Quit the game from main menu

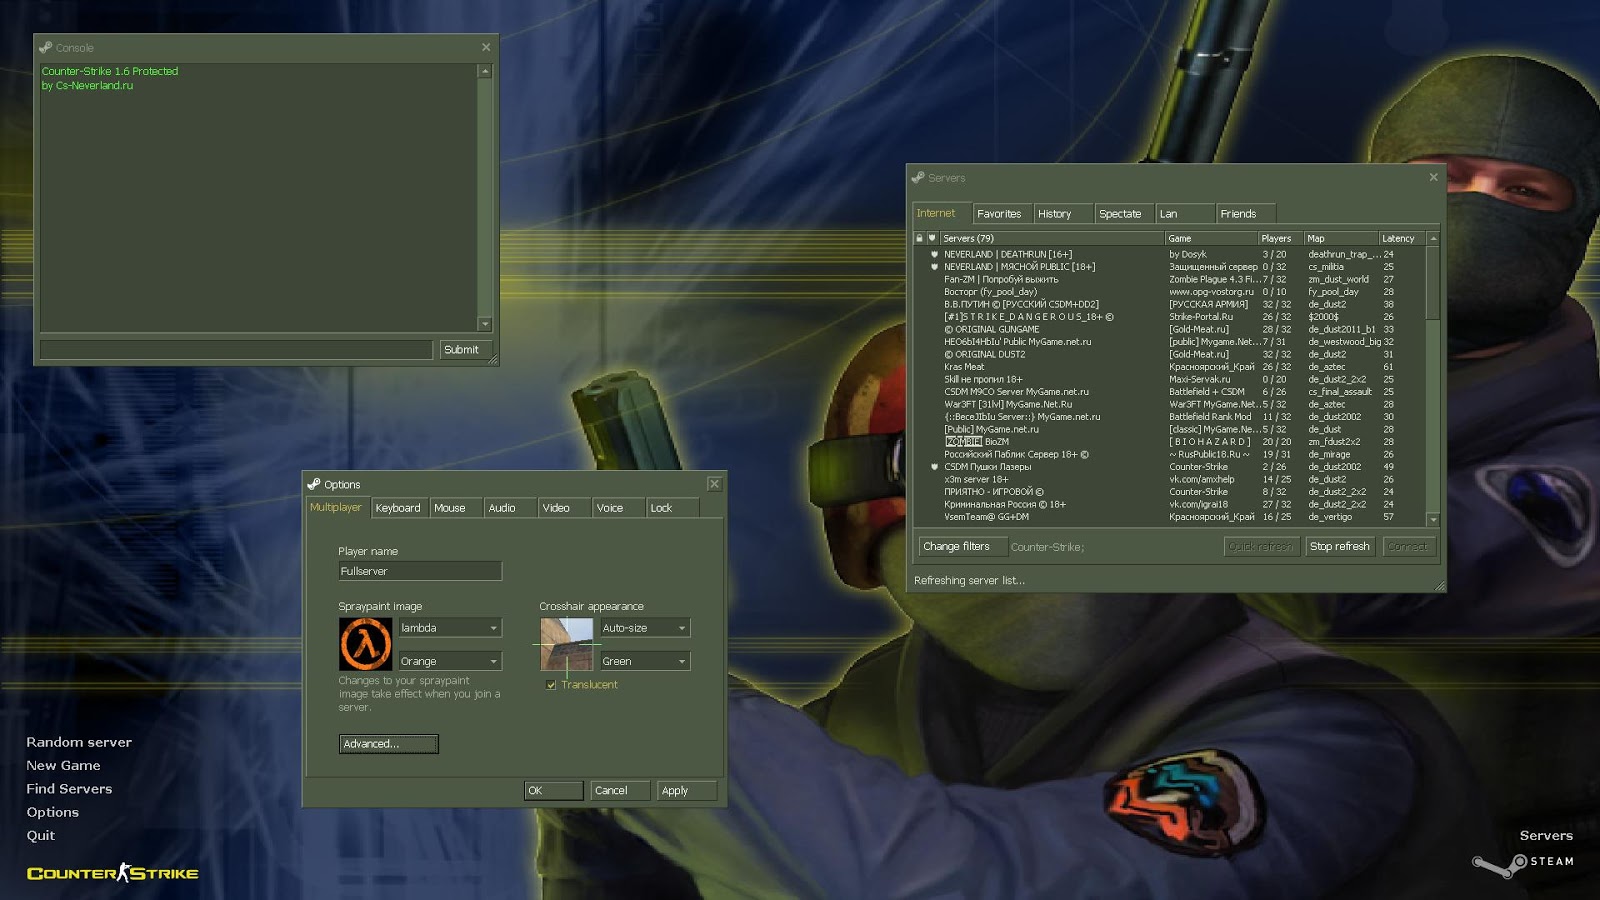[x=41, y=835]
